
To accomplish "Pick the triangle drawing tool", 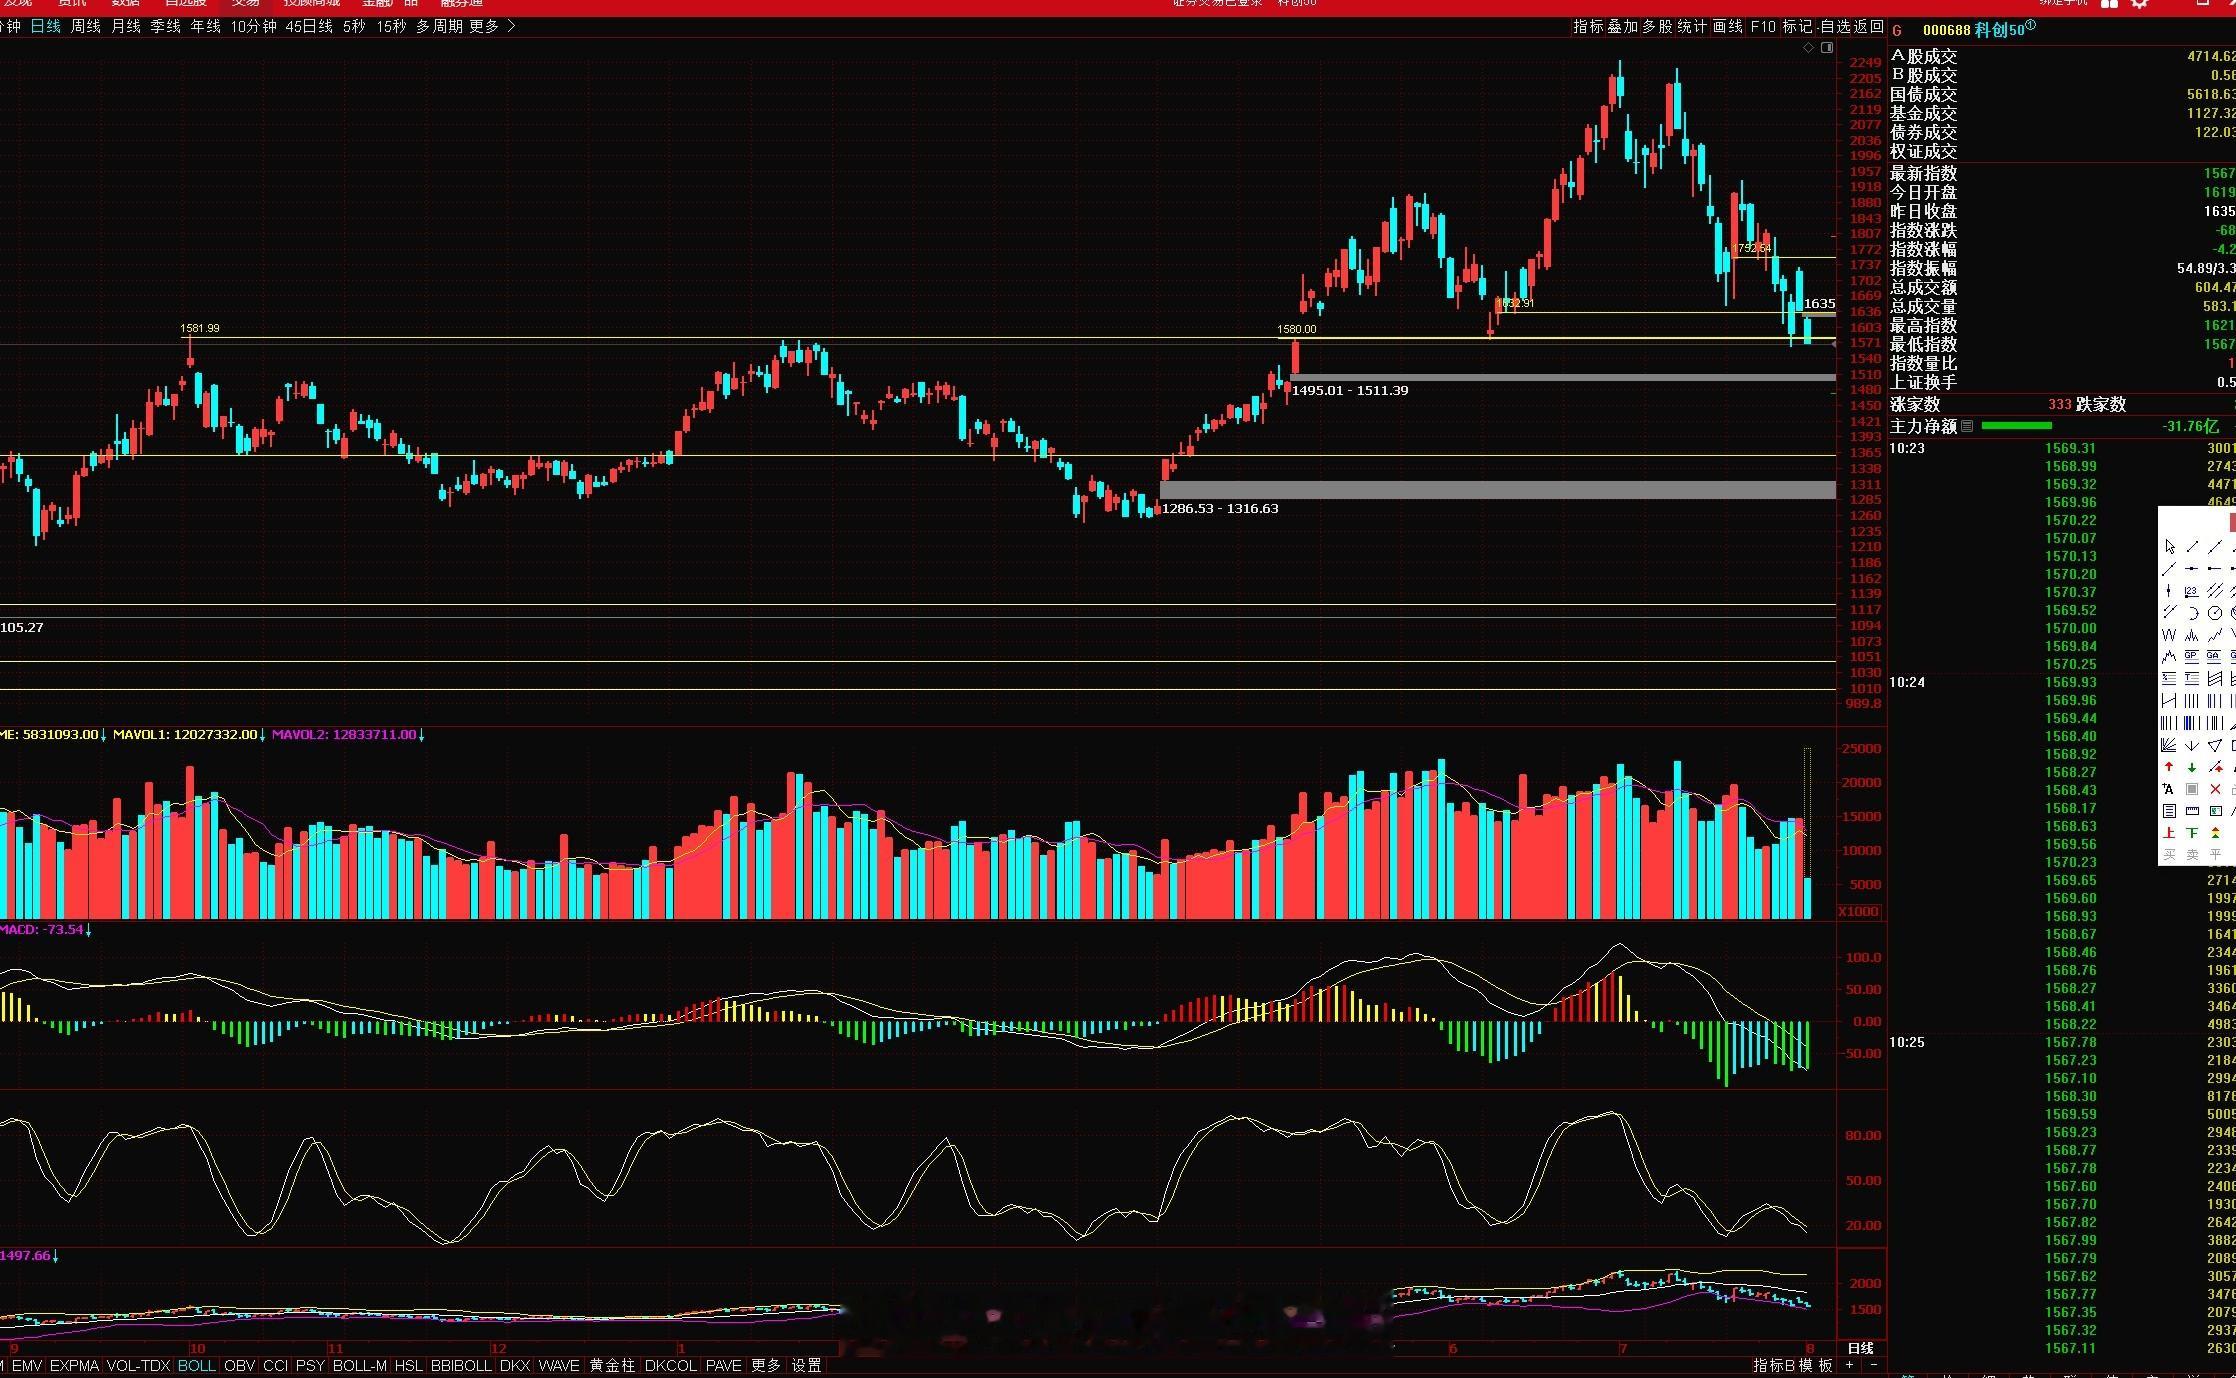I will click(x=2215, y=745).
